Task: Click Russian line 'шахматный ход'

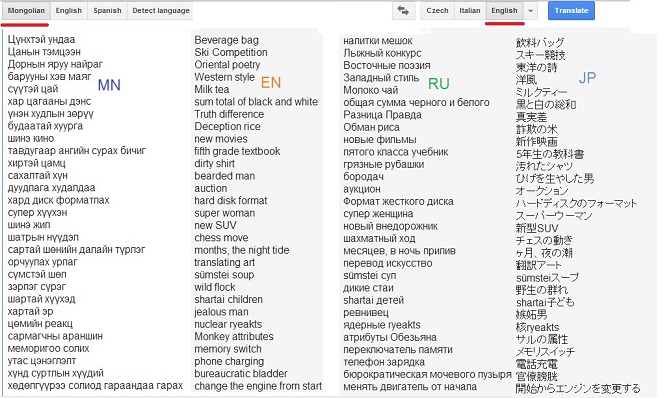Action: click(x=379, y=238)
